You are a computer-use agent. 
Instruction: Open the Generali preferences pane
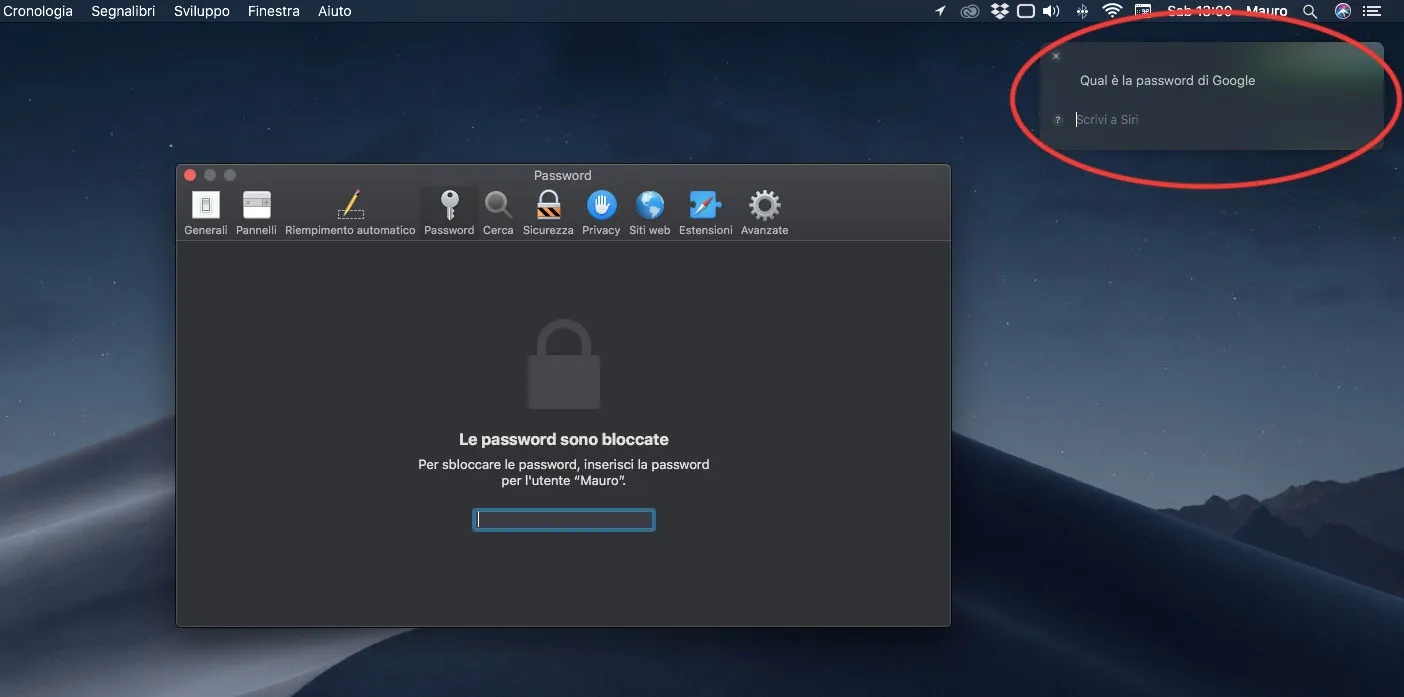pos(205,207)
